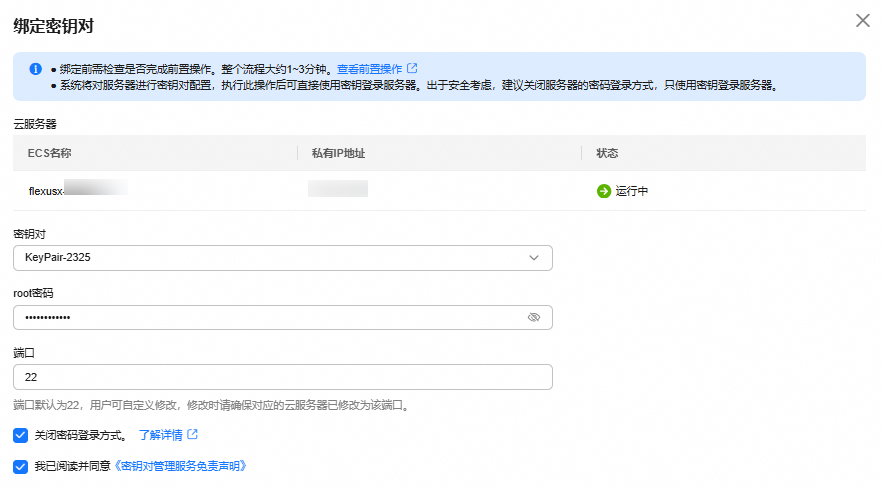Image resolution: width=882 pixels, height=494 pixels.
Task: Click the port hint text 端口默认为22
Action: (213, 405)
